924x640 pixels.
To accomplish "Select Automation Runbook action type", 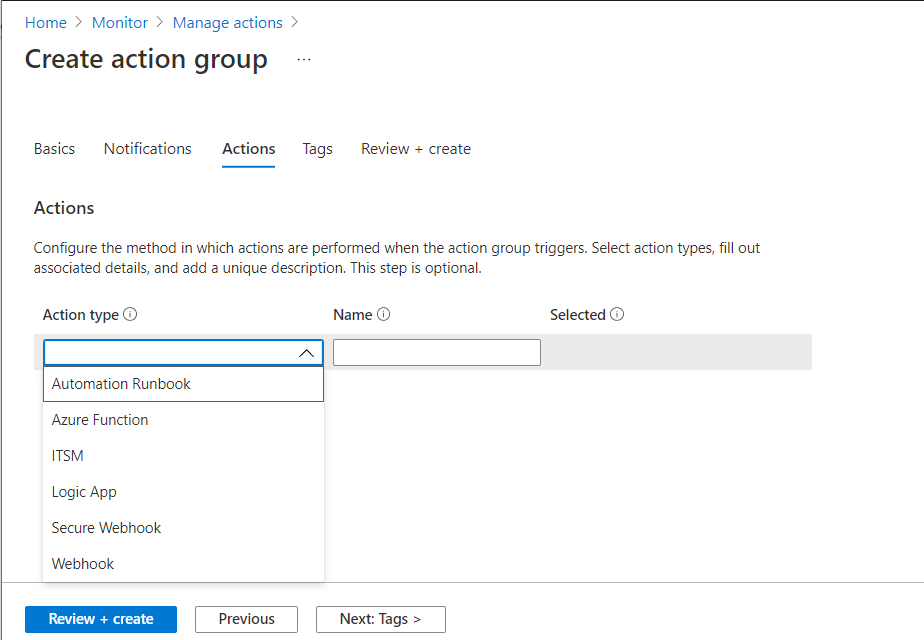I will point(183,384).
